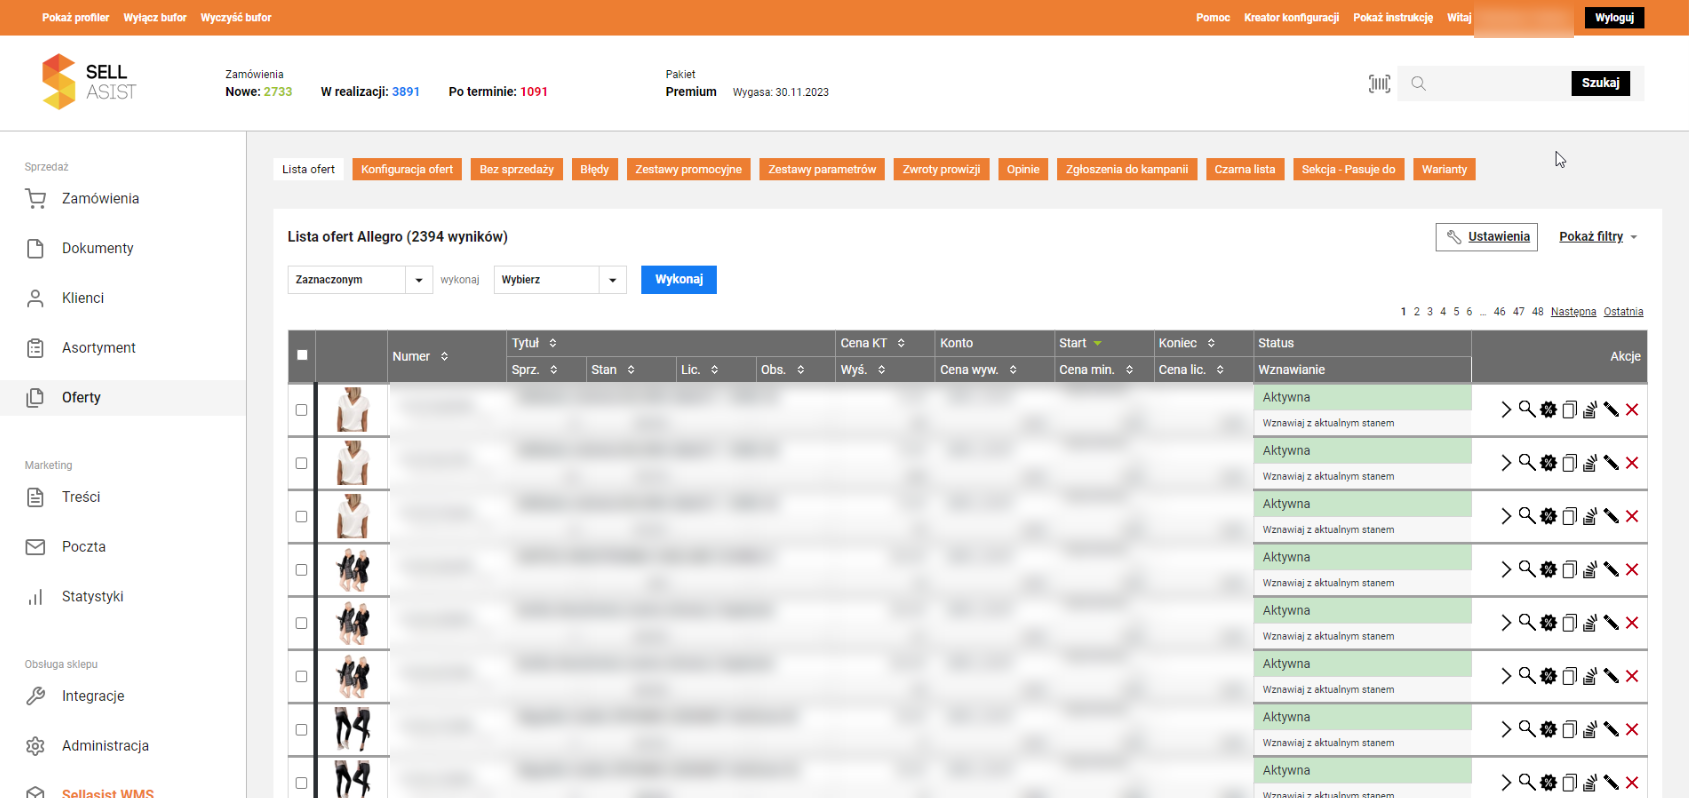
Task: Check the first offer row checkbox
Action: [x=301, y=409]
